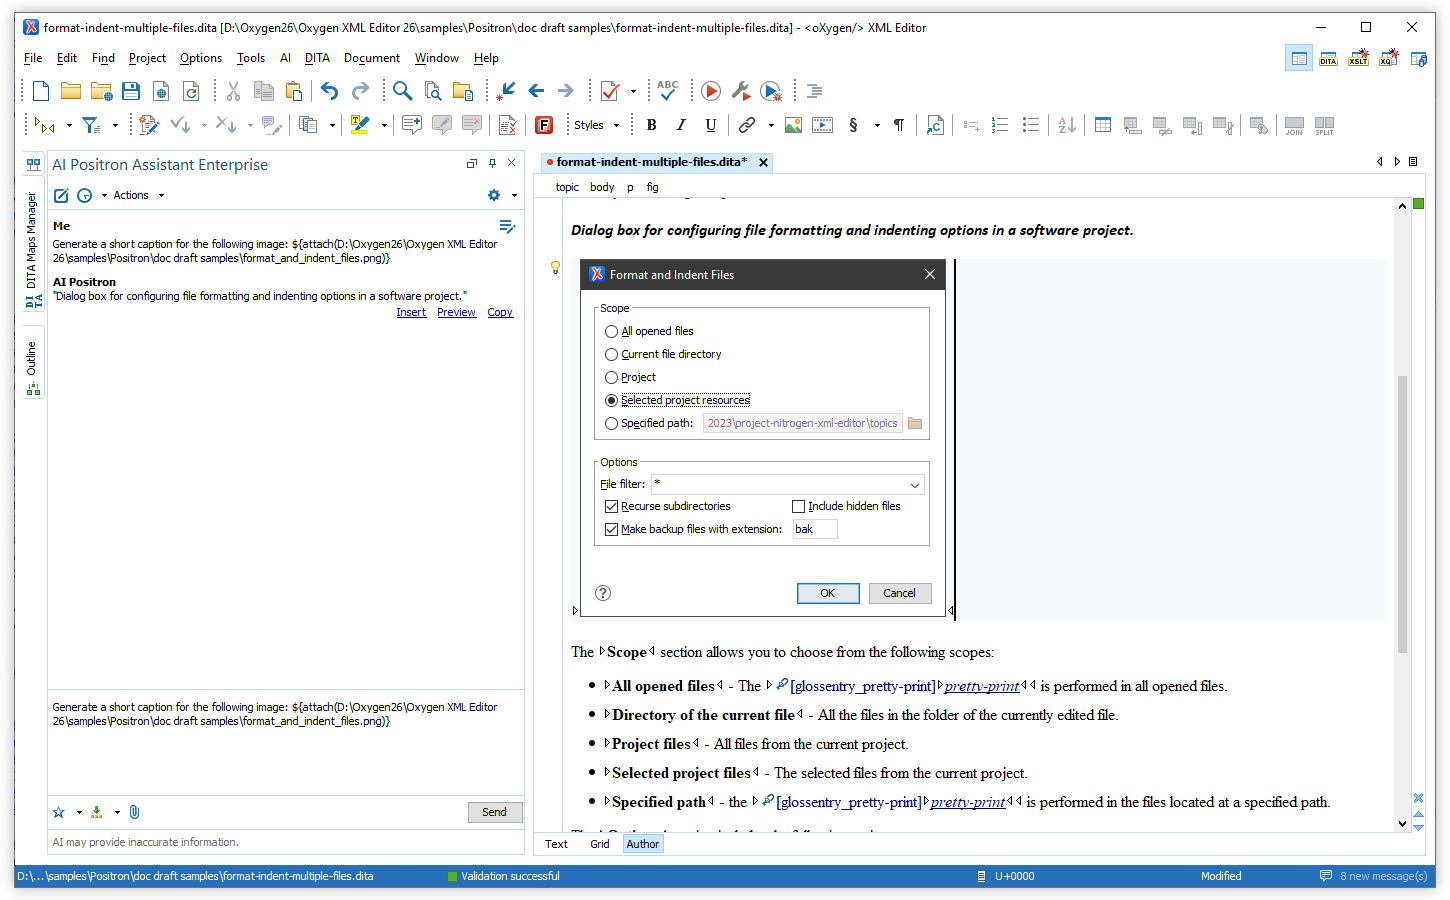Expand the AI settings gear dropdown arrow
The height and width of the screenshot is (900, 1450).
(514, 195)
